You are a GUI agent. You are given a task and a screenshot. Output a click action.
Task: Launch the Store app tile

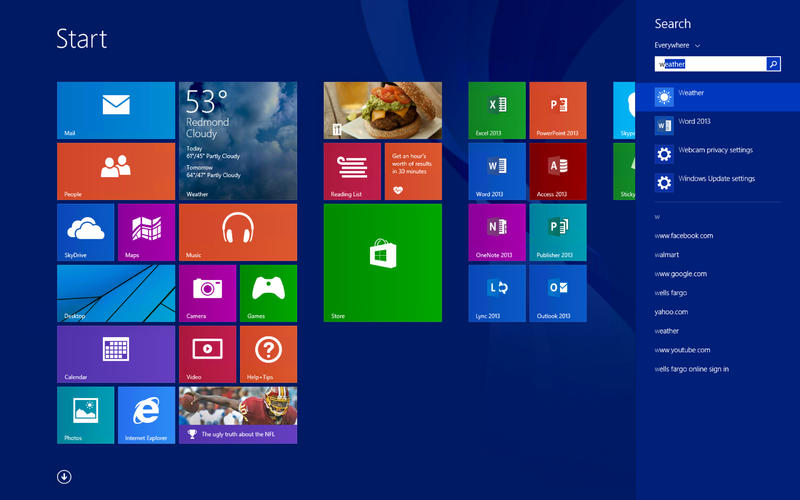pyautogui.click(x=382, y=263)
